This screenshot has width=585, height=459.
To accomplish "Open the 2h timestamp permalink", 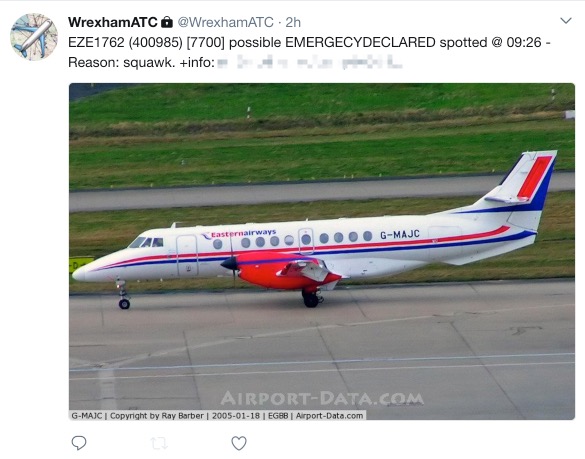I will click(293, 22).
